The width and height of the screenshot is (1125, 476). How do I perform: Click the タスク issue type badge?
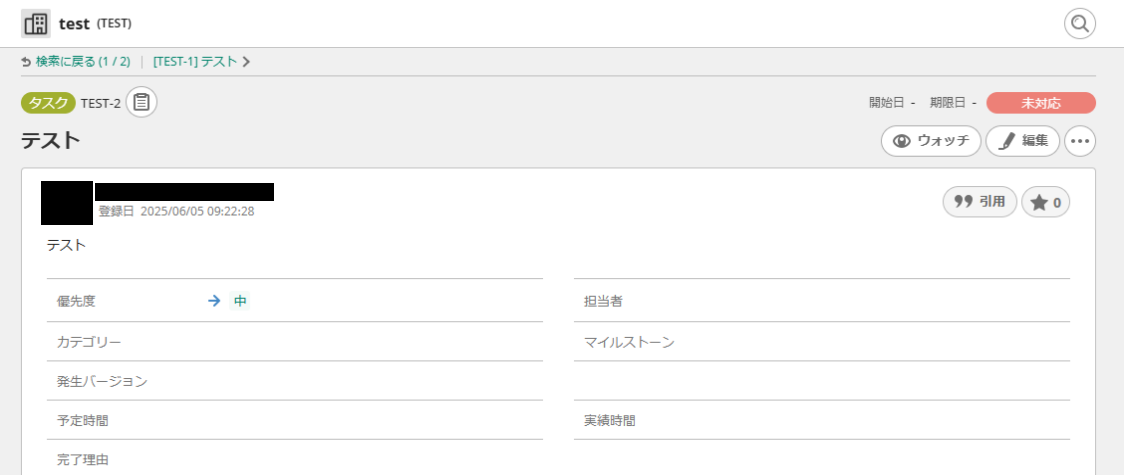click(x=48, y=103)
